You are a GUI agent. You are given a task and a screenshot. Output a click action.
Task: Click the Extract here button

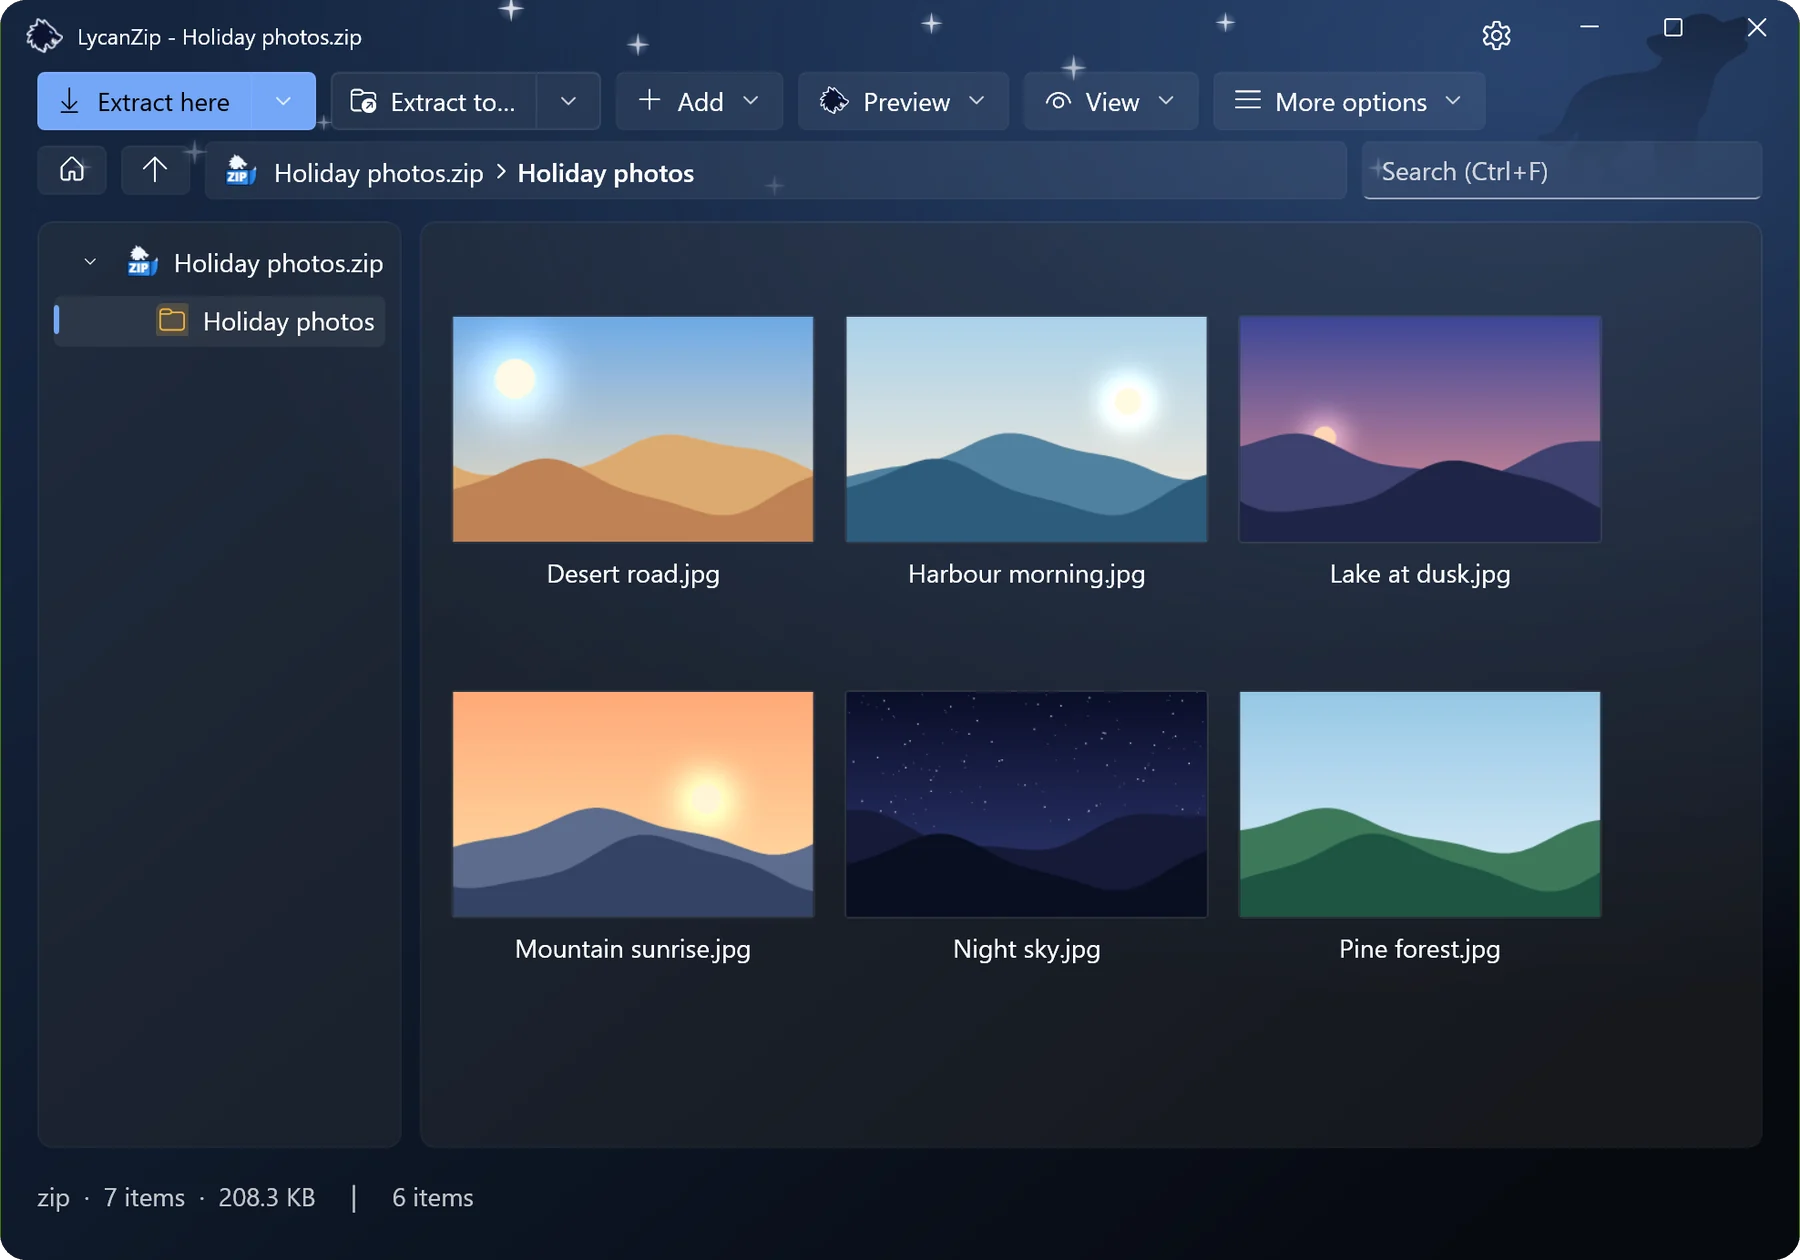(x=145, y=101)
